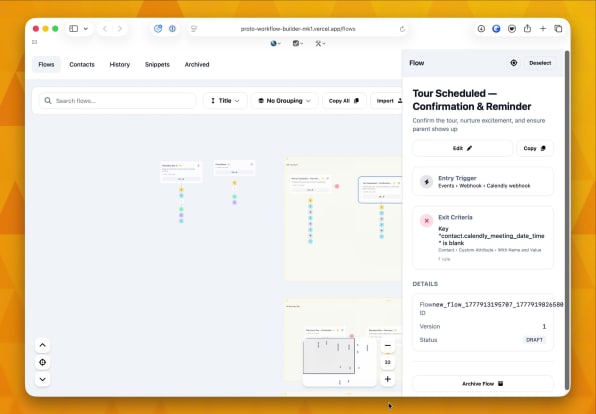
Task: Click the canvas minimap viewport
Action: 329,356
